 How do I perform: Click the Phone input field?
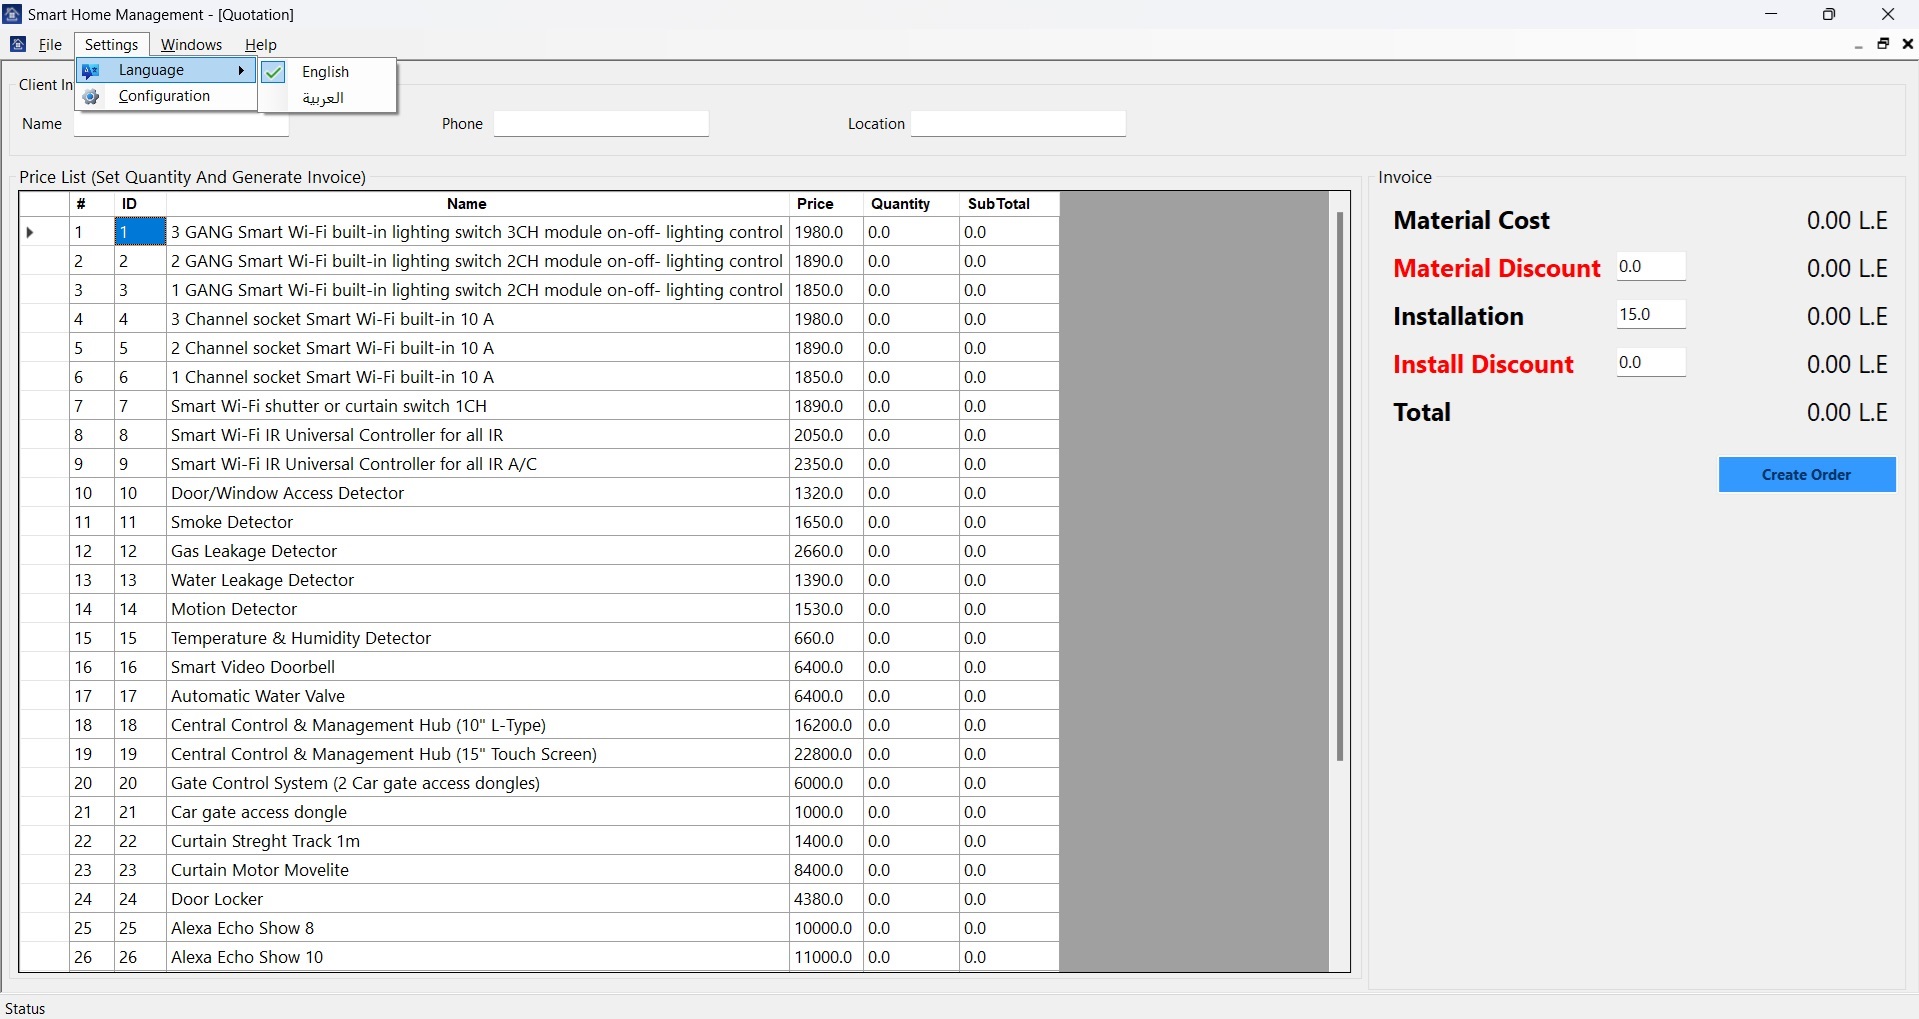[x=601, y=124]
